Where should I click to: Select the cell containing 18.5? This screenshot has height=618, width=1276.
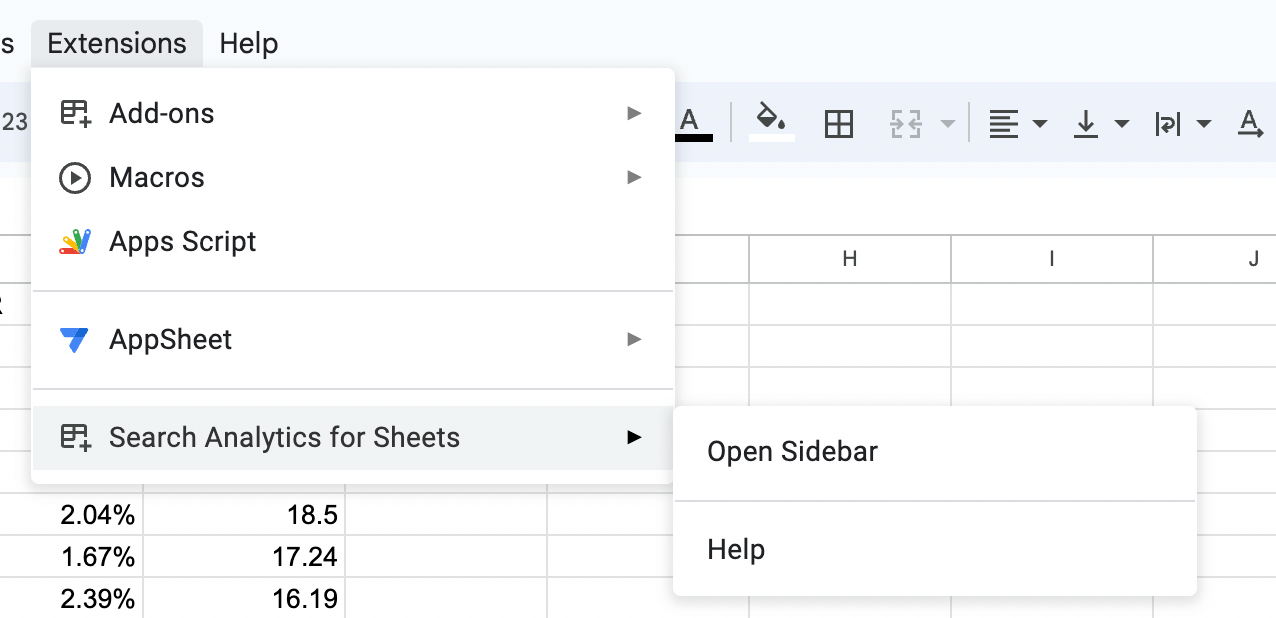pos(244,517)
